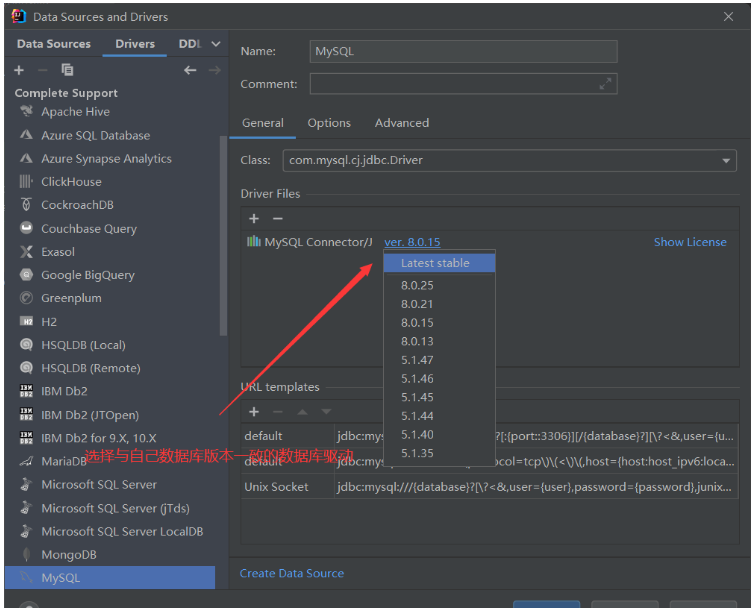Add a driver file with plus icon
The height and width of the screenshot is (608, 755).
[x=254, y=218]
